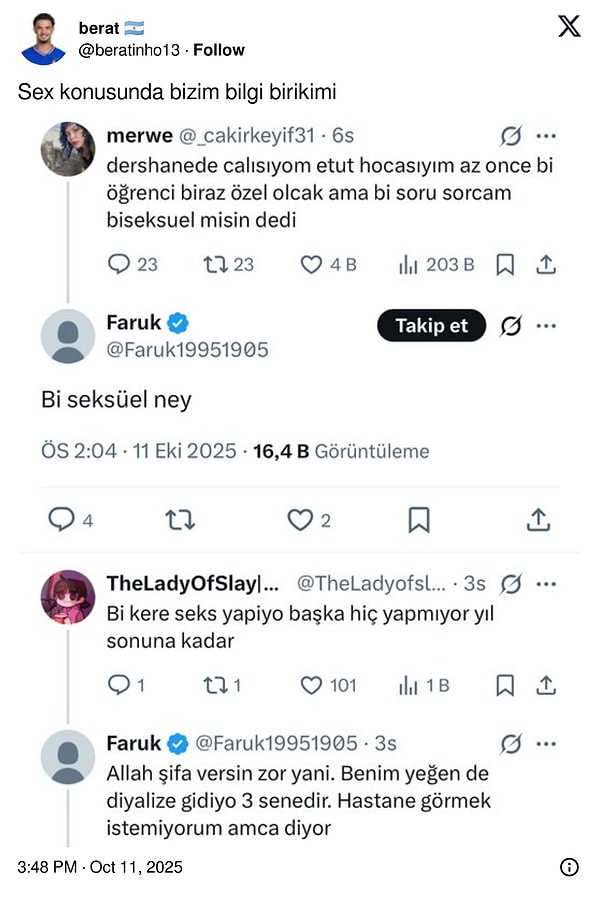Like Faruk's 'Bi seksüel ney' tweet
The image size is (600, 897).
coord(299,518)
